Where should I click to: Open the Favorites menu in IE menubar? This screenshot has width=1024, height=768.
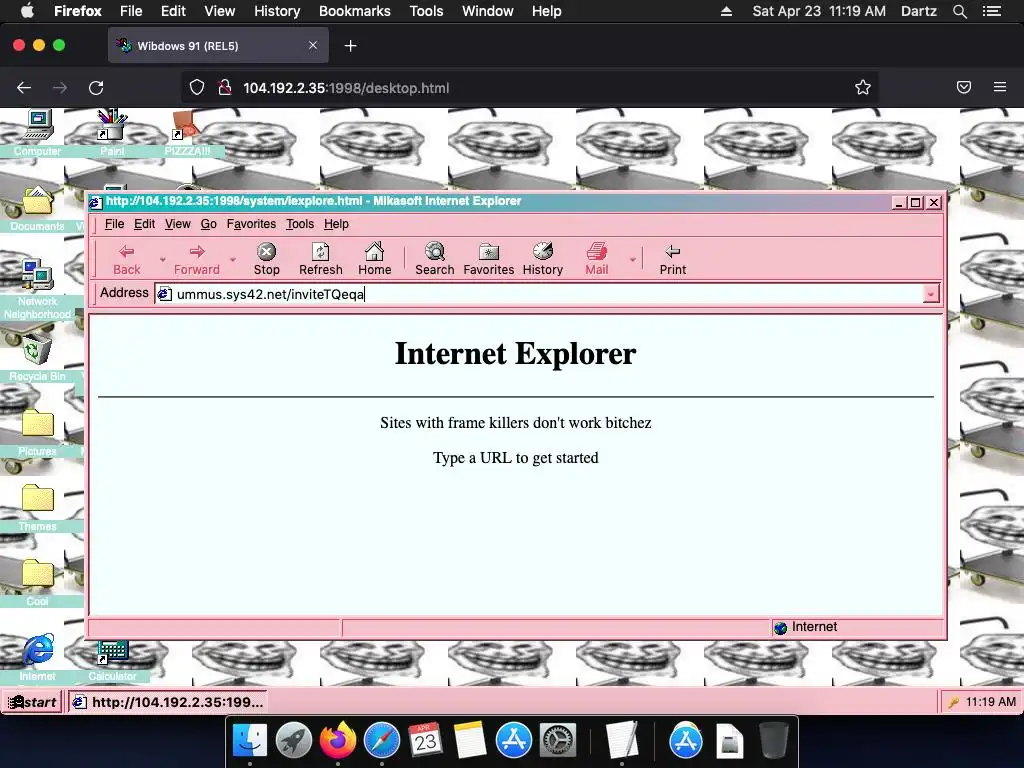tap(251, 224)
